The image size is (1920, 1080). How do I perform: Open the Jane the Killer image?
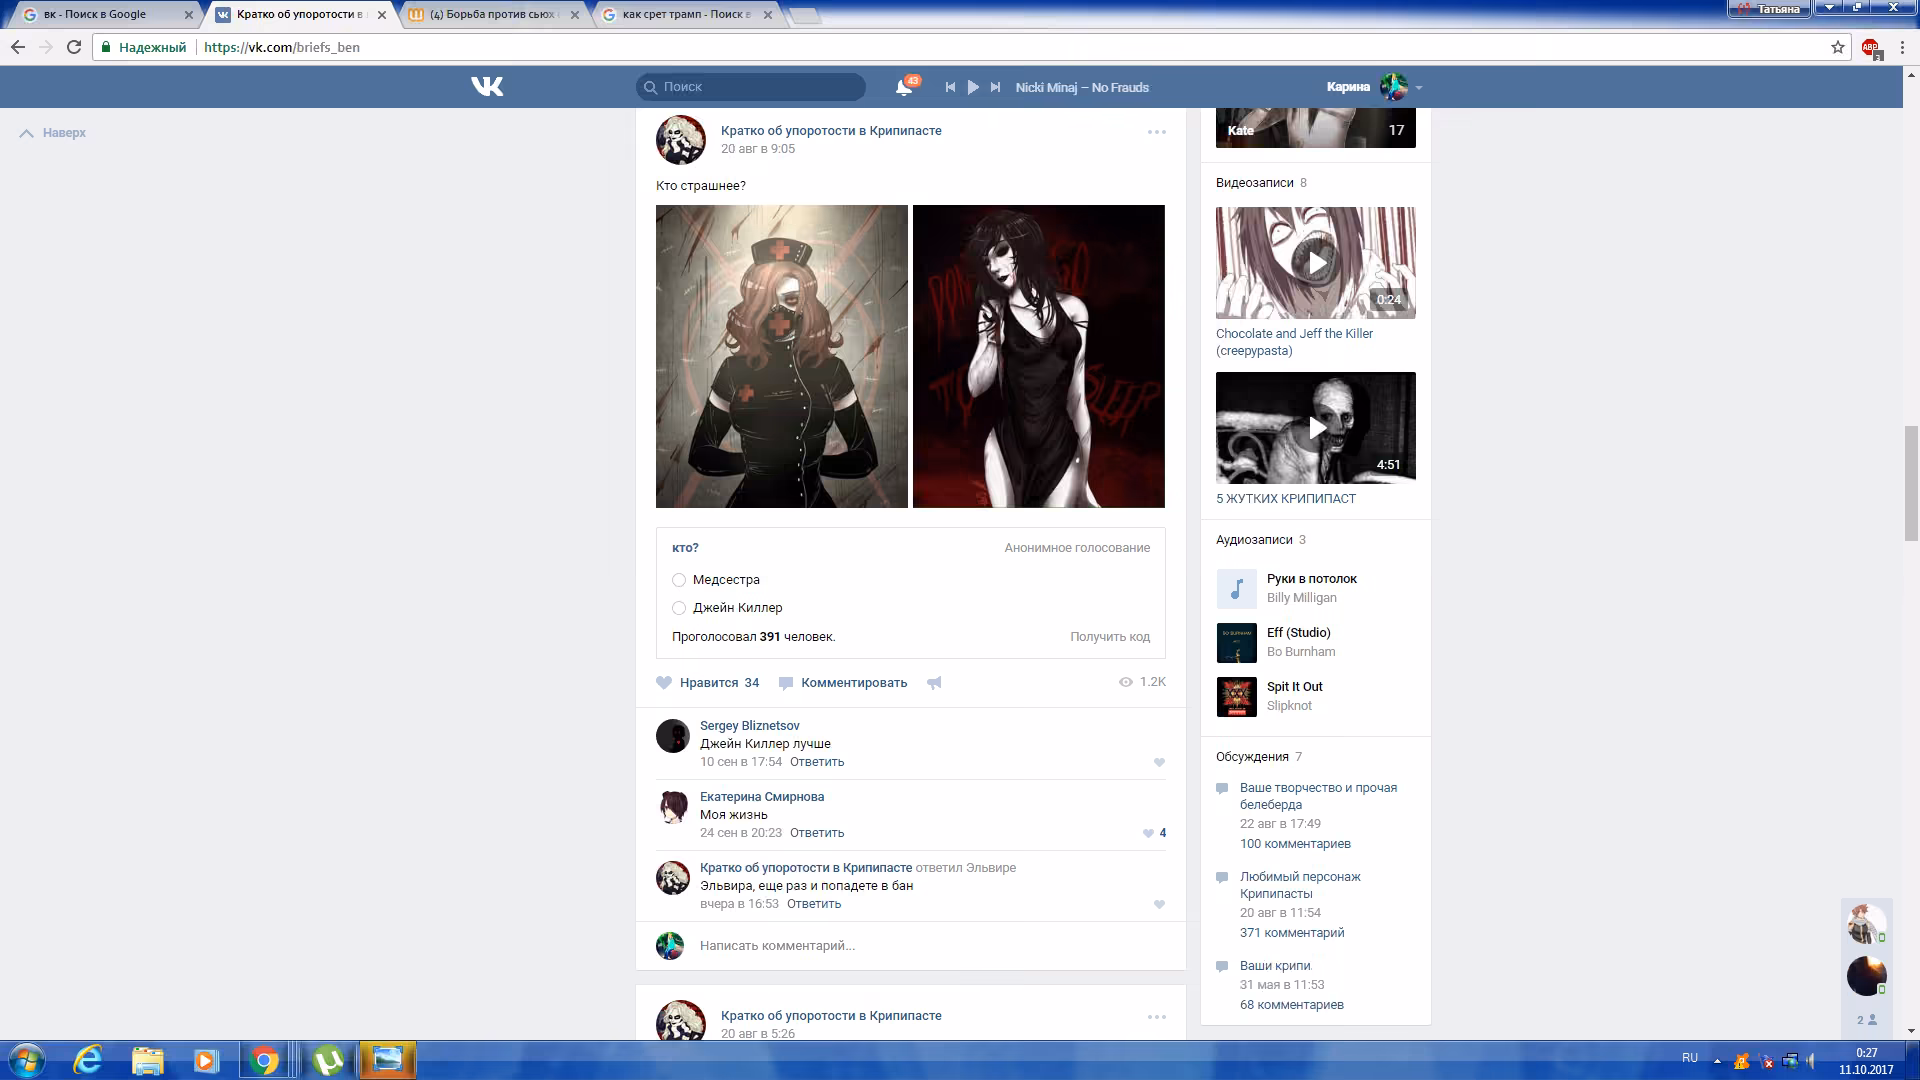[x=1039, y=356]
